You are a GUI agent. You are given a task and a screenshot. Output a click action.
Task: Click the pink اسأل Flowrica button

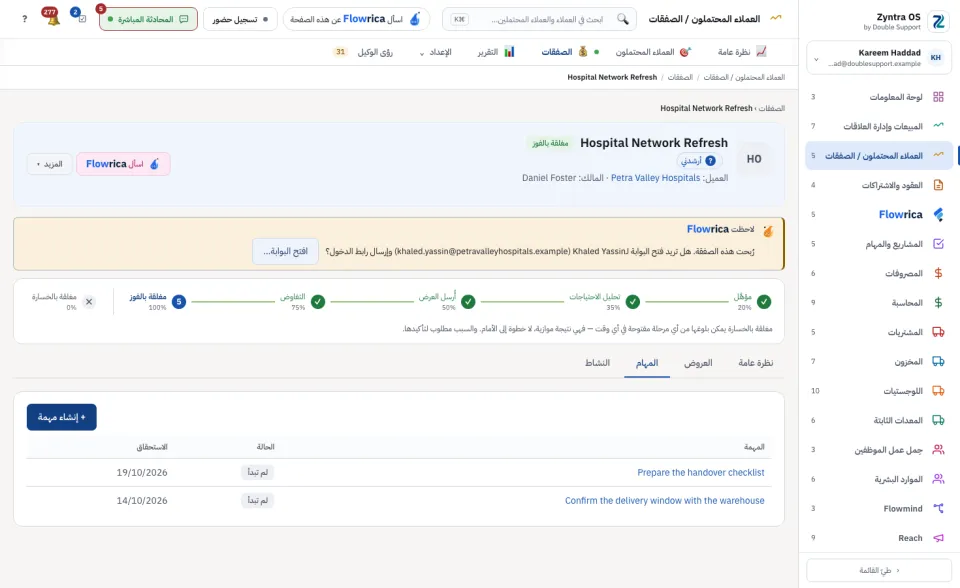(x=123, y=164)
